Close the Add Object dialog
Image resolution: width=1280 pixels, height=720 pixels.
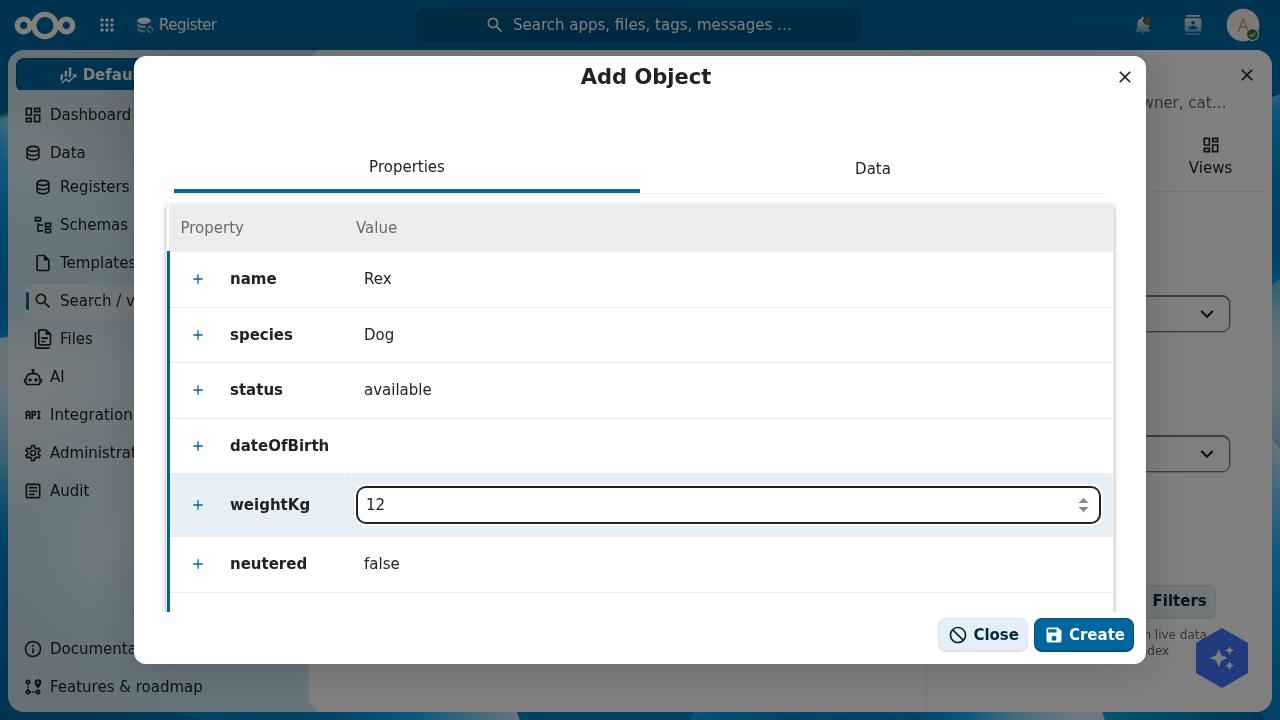coord(1125,77)
